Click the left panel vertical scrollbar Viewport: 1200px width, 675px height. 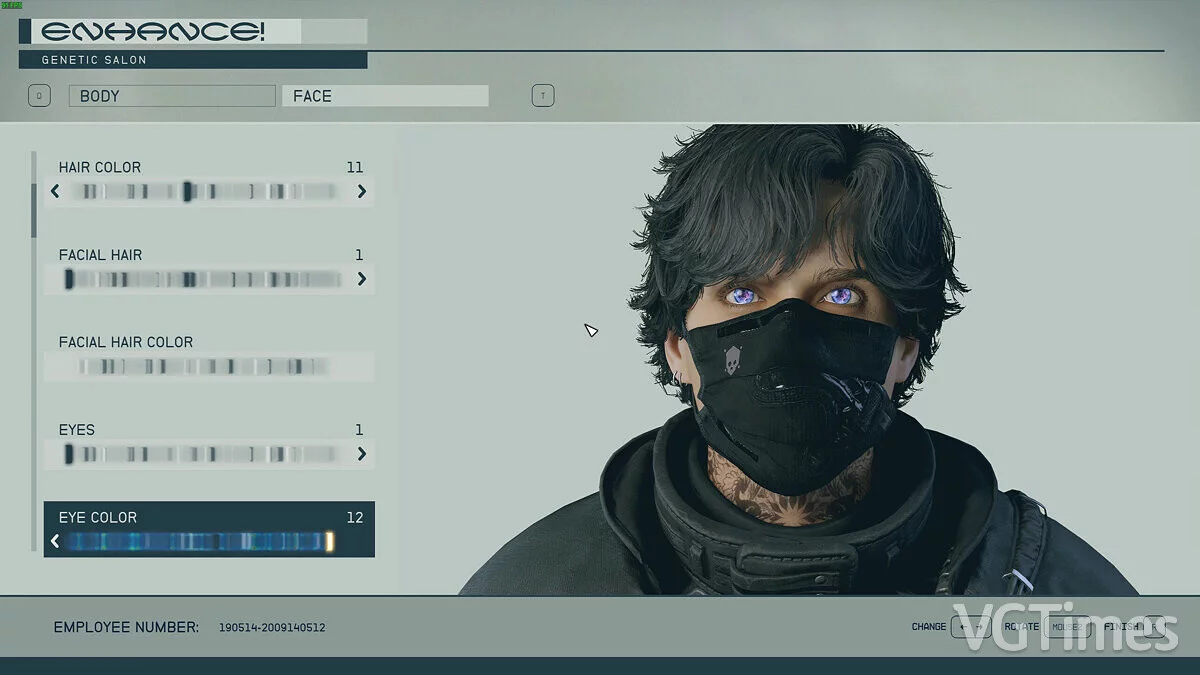pos(34,210)
